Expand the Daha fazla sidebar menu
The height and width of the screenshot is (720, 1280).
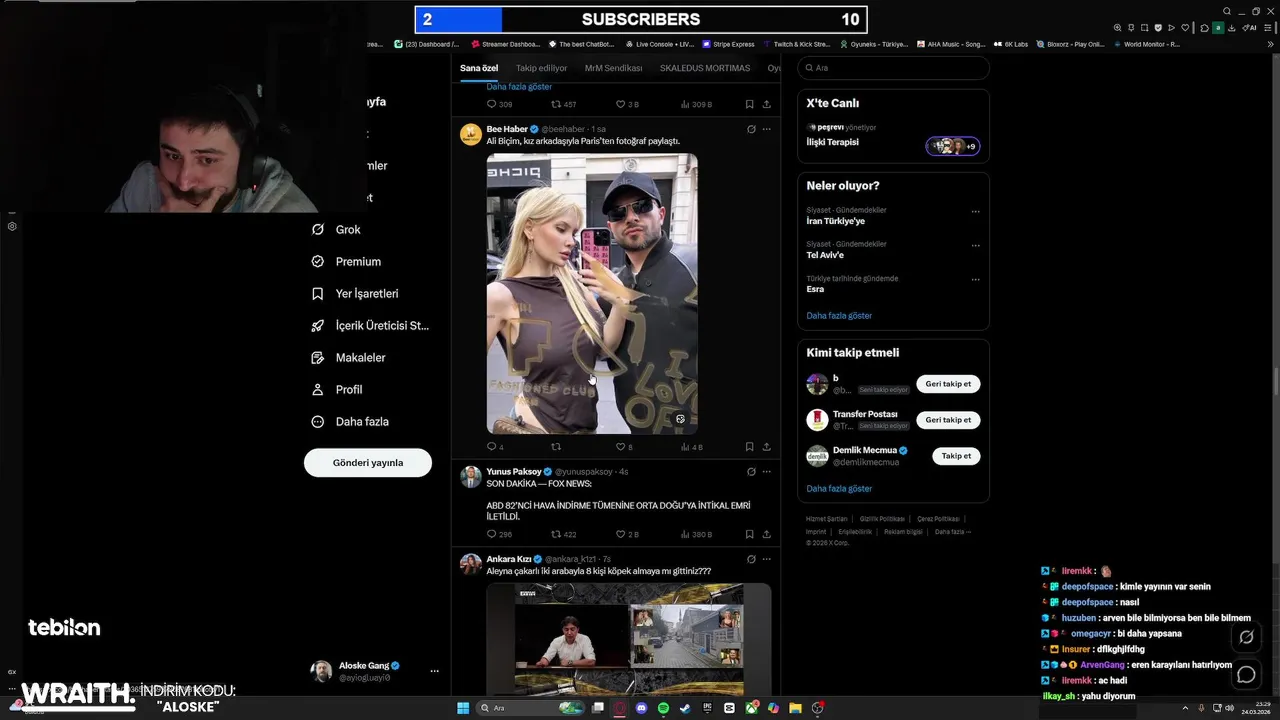click(349, 422)
